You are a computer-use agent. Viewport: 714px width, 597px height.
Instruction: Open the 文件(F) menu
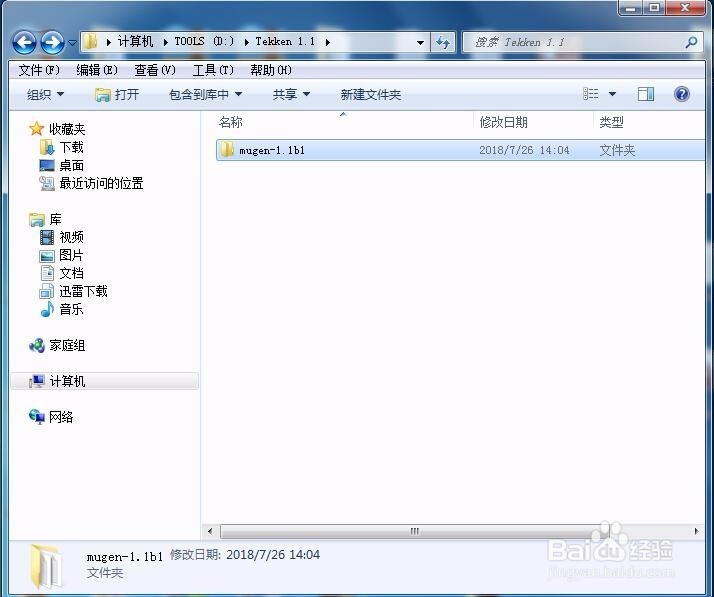[x=39, y=70]
